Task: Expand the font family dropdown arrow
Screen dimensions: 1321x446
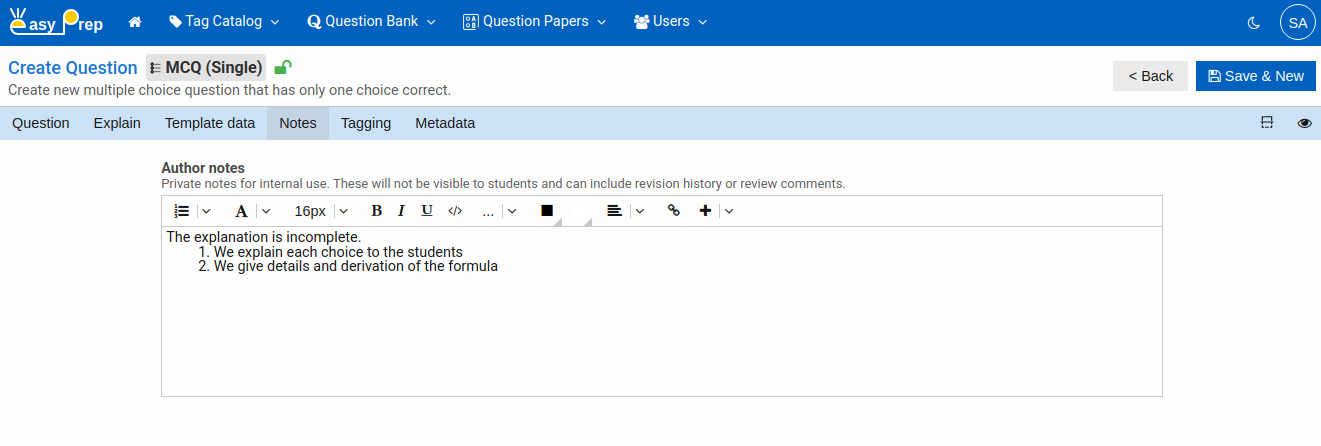Action: (x=265, y=211)
